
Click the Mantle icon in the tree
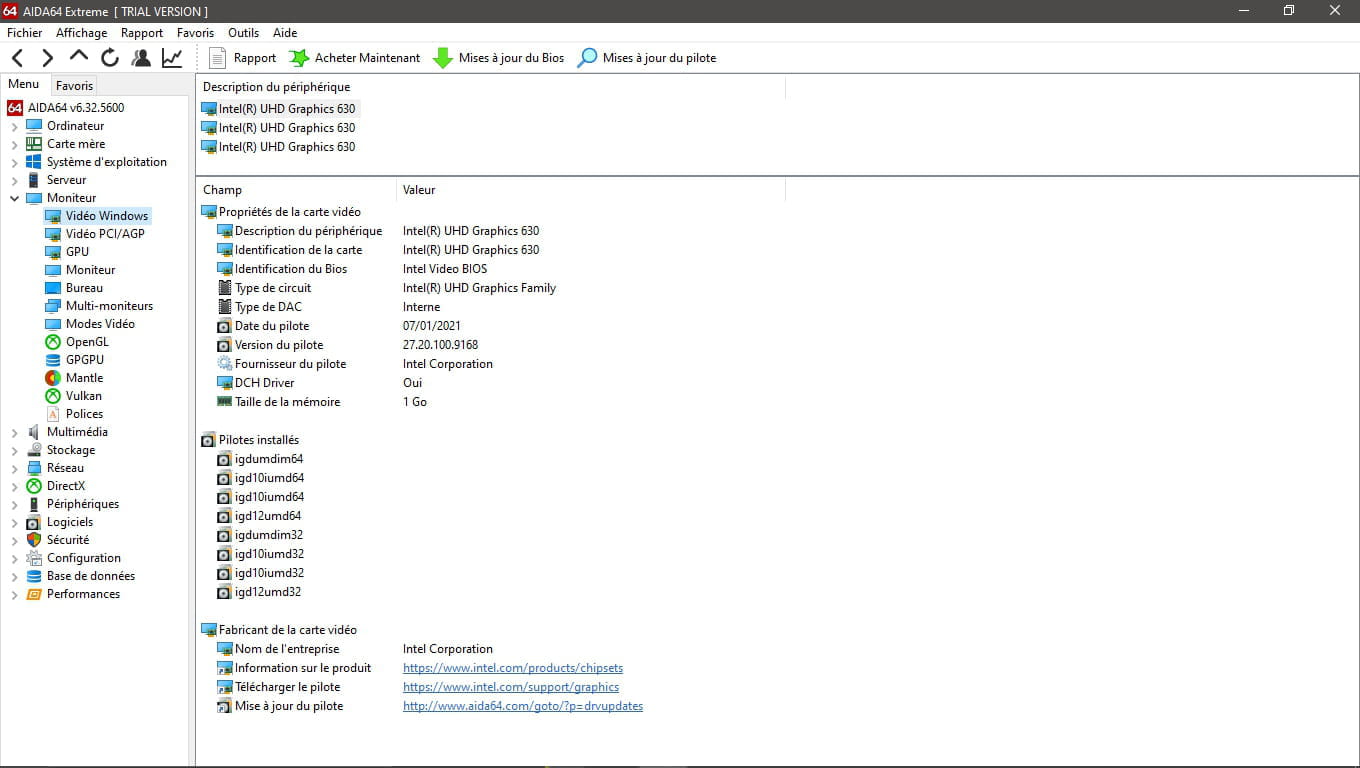point(53,378)
